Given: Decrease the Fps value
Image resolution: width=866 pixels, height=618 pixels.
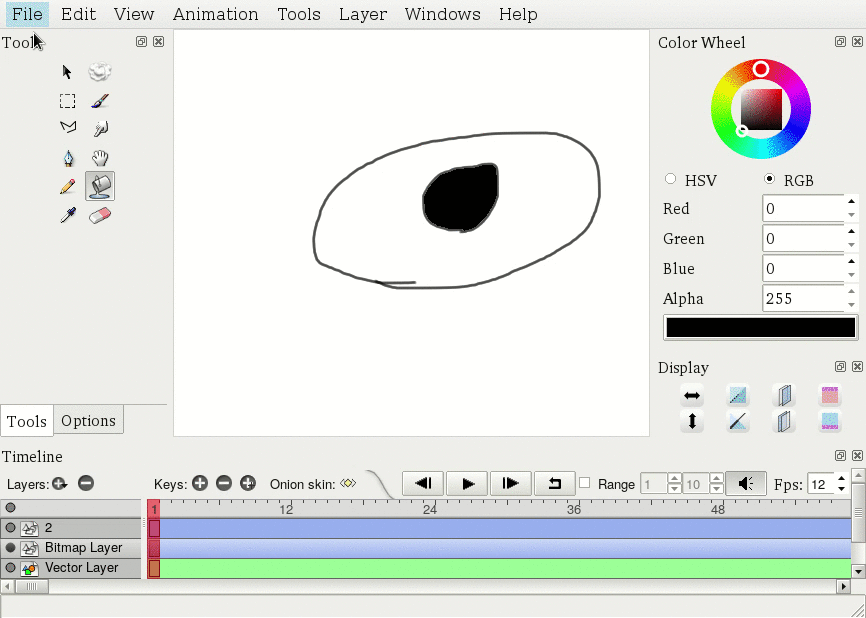Looking at the screenshot, I should pyautogui.click(x=841, y=489).
